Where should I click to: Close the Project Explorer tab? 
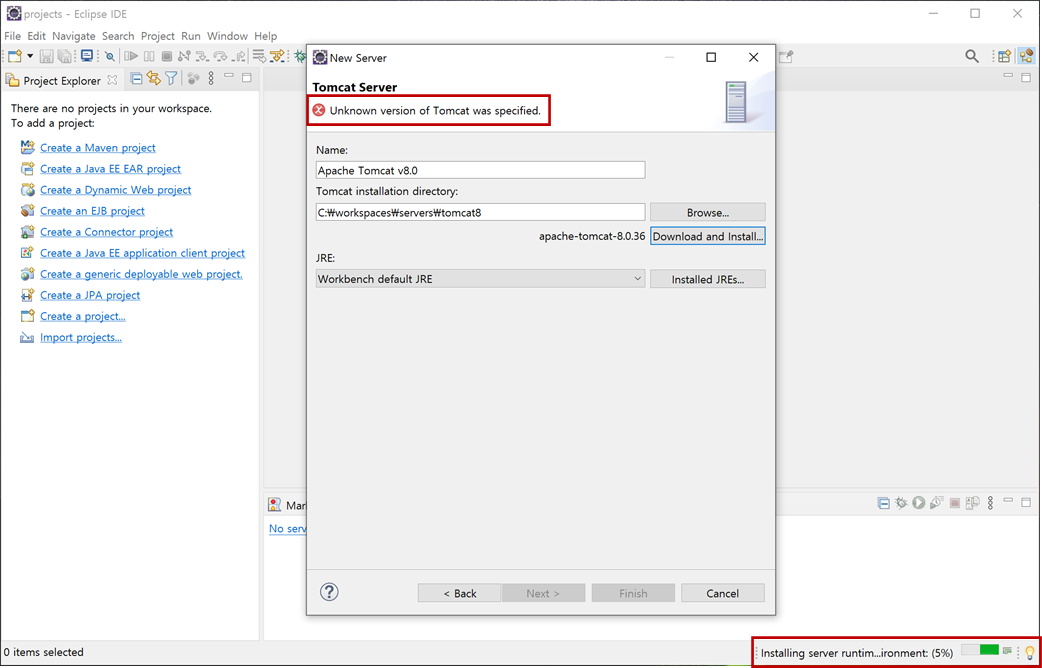[112, 80]
